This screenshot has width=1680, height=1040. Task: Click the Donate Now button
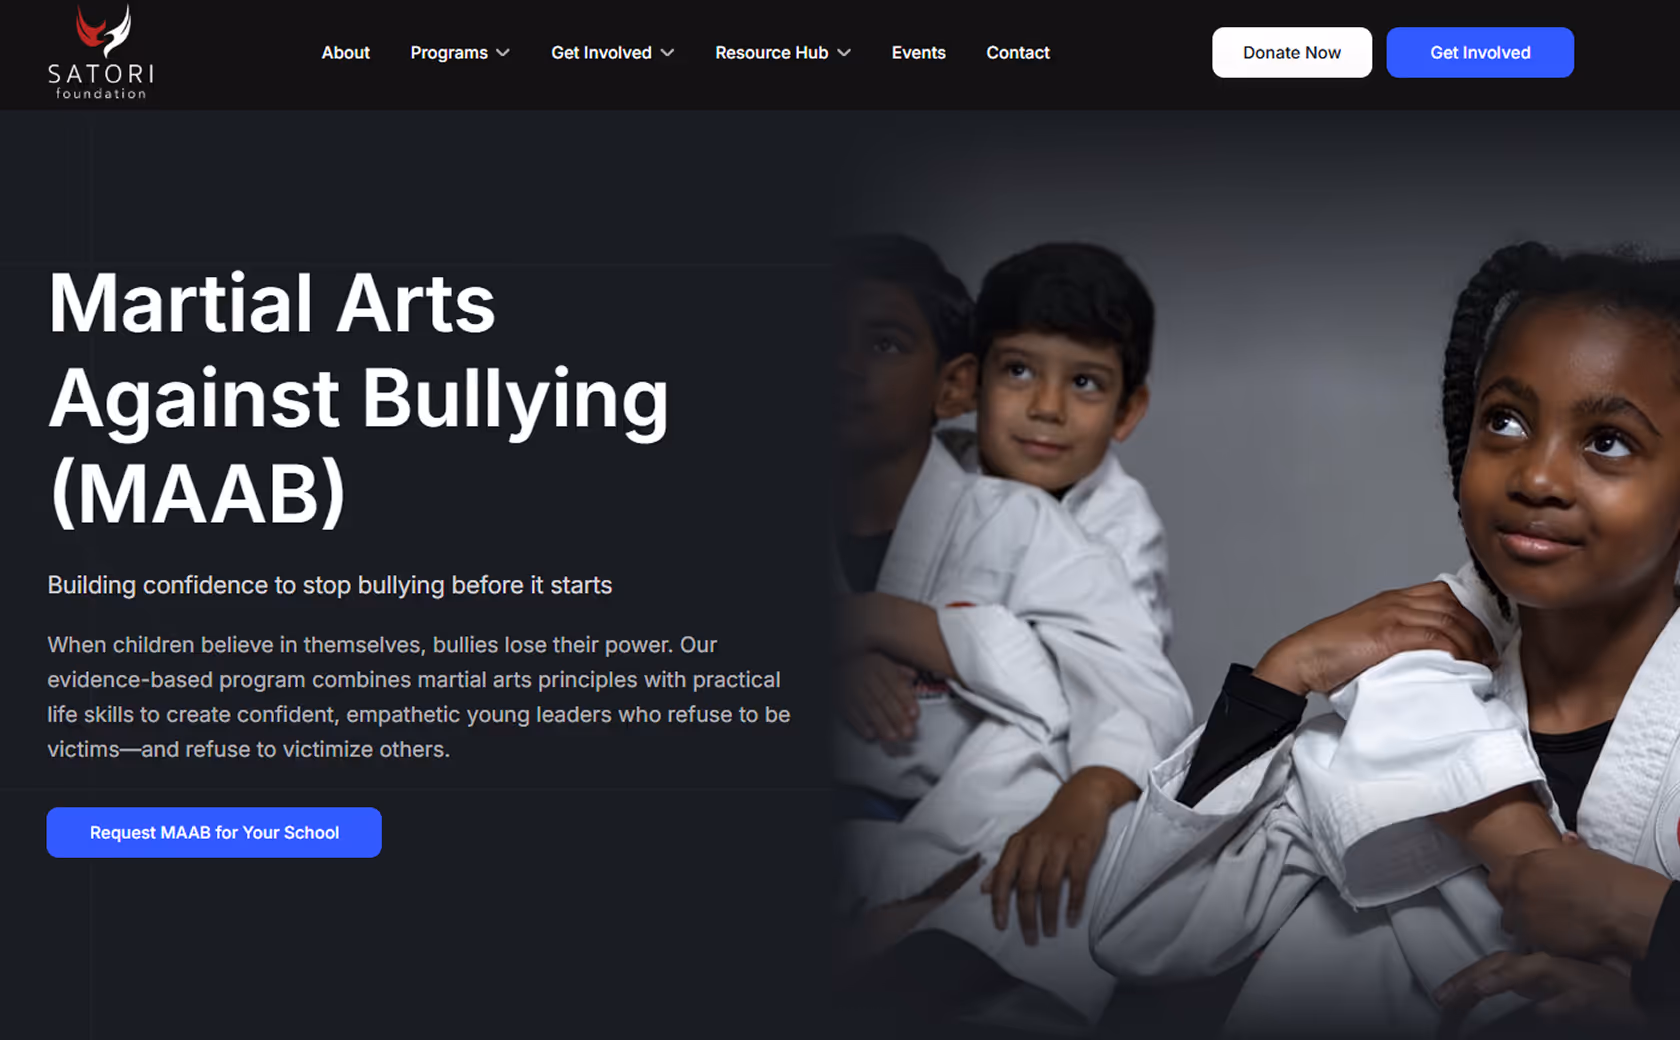click(x=1292, y=52)
